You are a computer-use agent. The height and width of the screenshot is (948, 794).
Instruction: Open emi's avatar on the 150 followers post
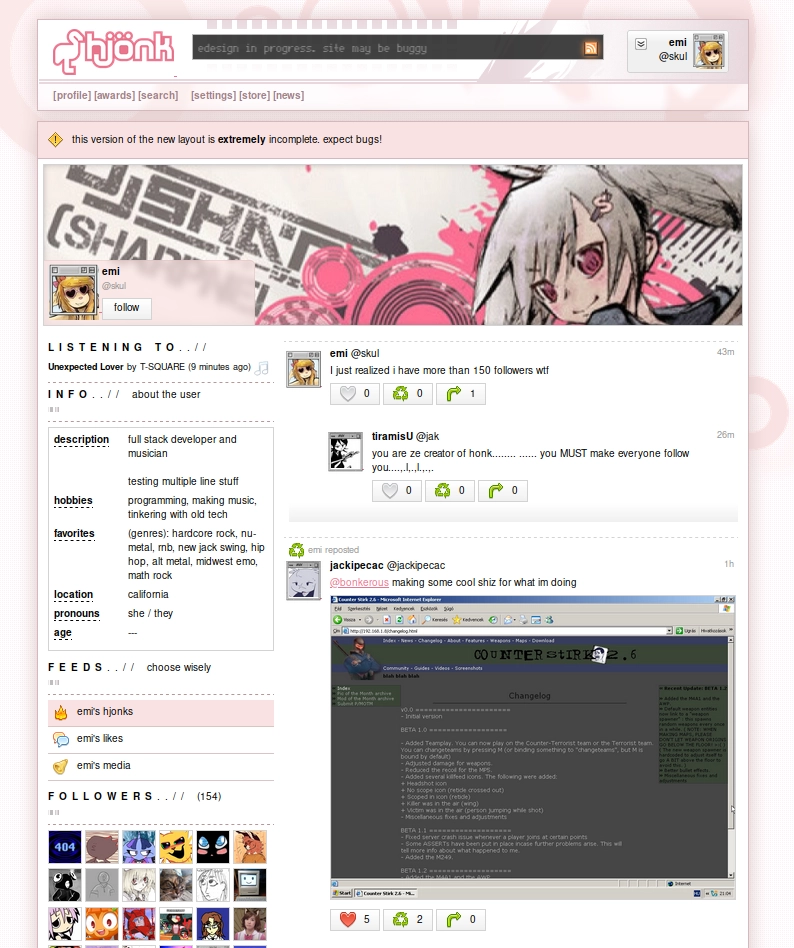(303, 369)
